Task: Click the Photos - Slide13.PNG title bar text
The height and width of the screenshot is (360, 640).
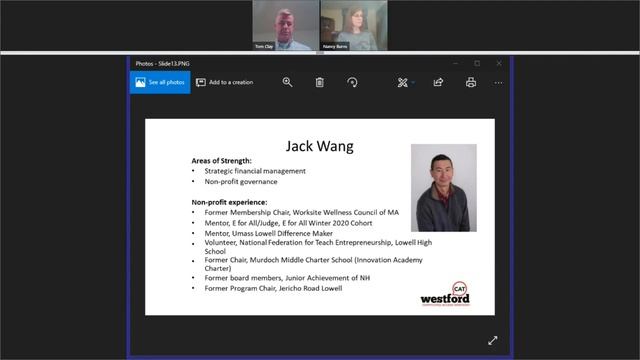Action: point(162,64)
